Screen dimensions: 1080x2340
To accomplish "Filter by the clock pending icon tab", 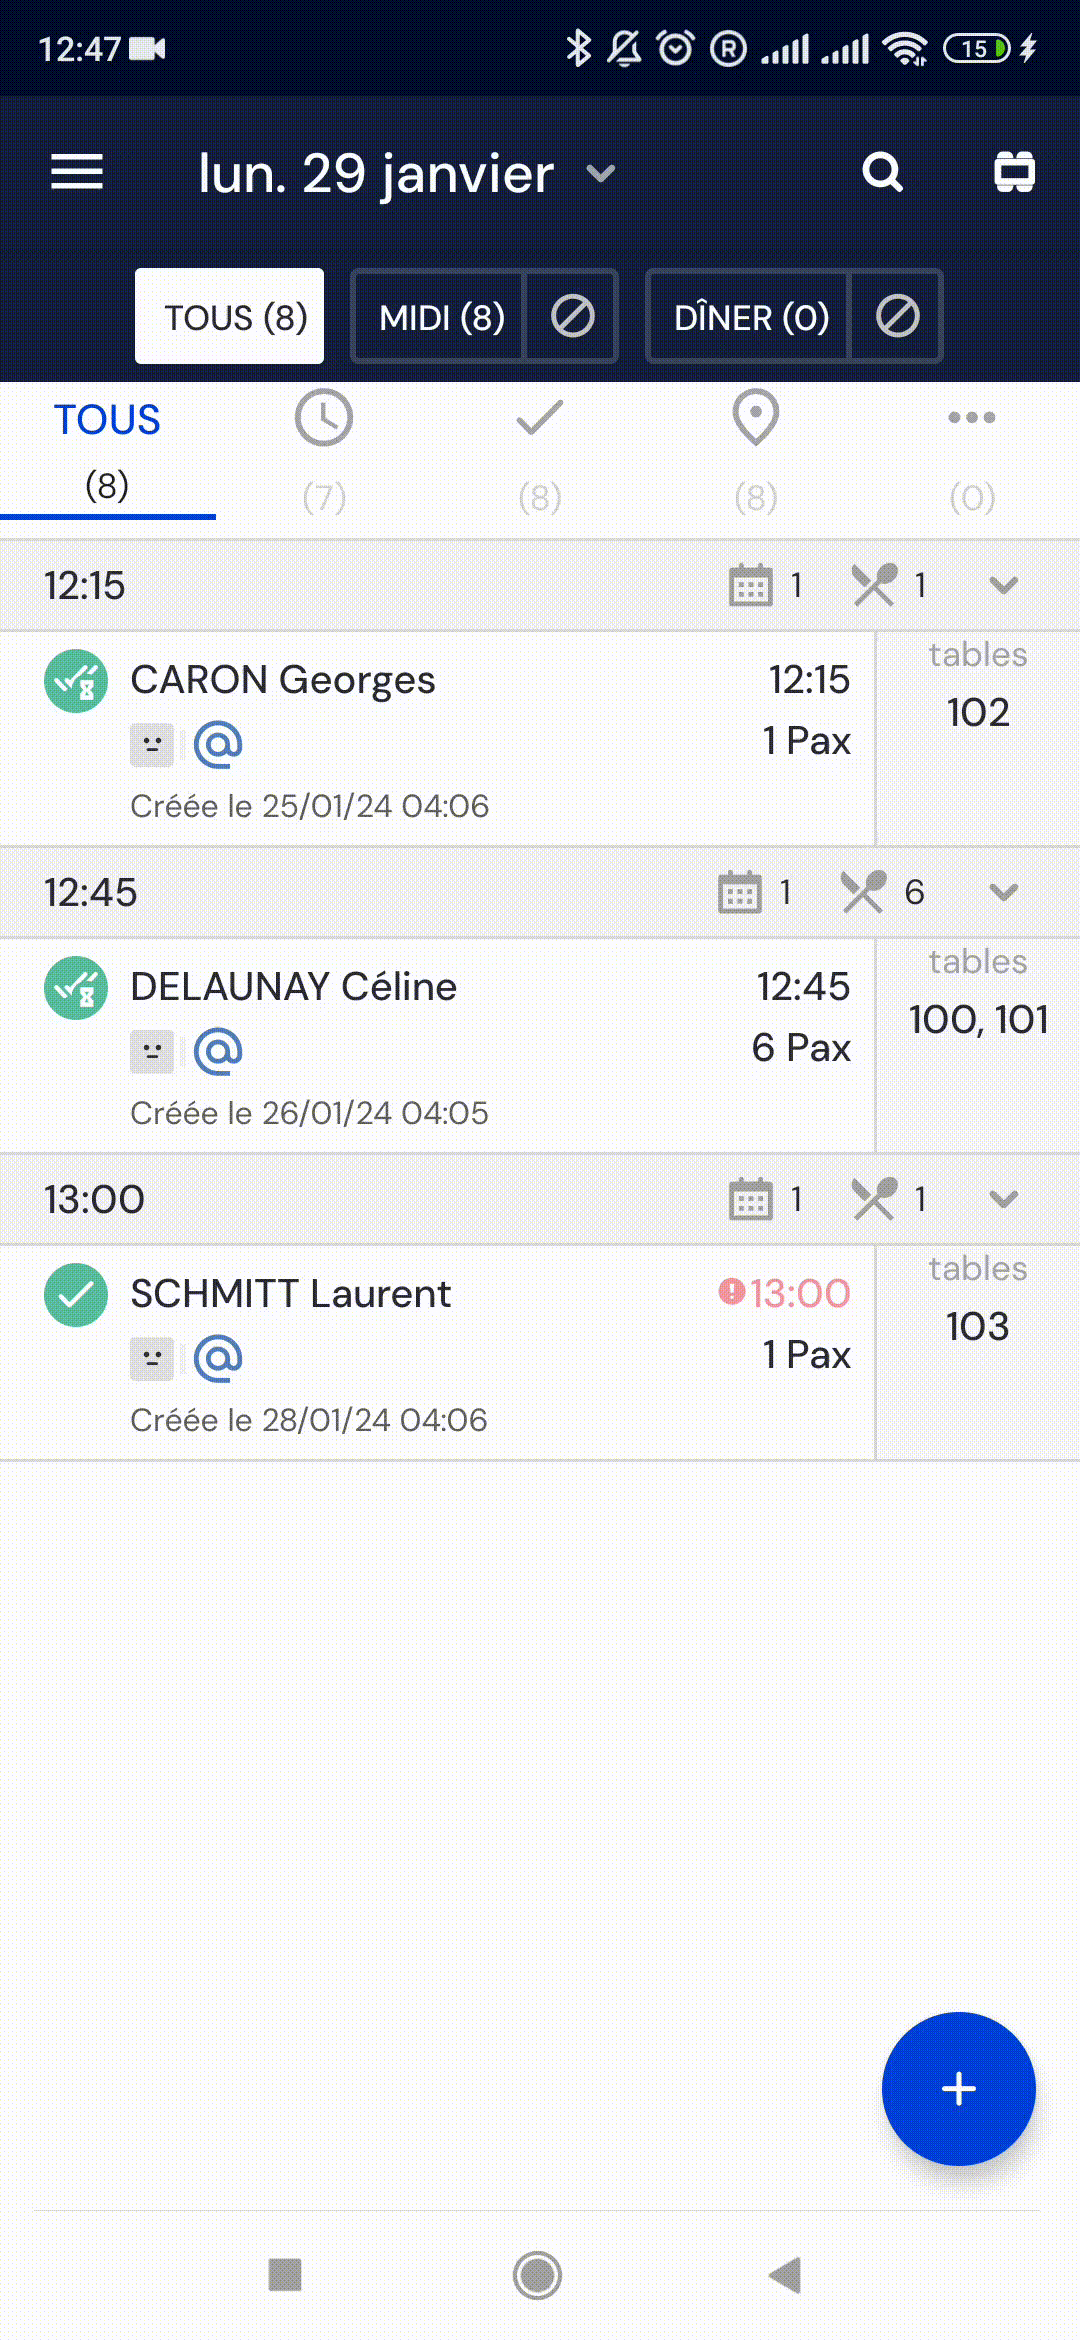I will pos(324,452).
